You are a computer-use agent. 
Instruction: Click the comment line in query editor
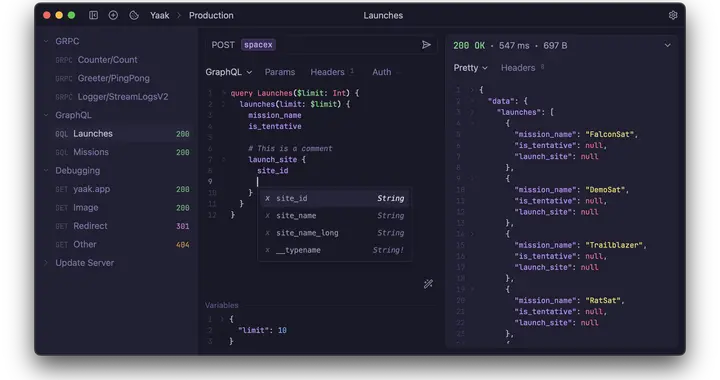[x=290, y=148]
